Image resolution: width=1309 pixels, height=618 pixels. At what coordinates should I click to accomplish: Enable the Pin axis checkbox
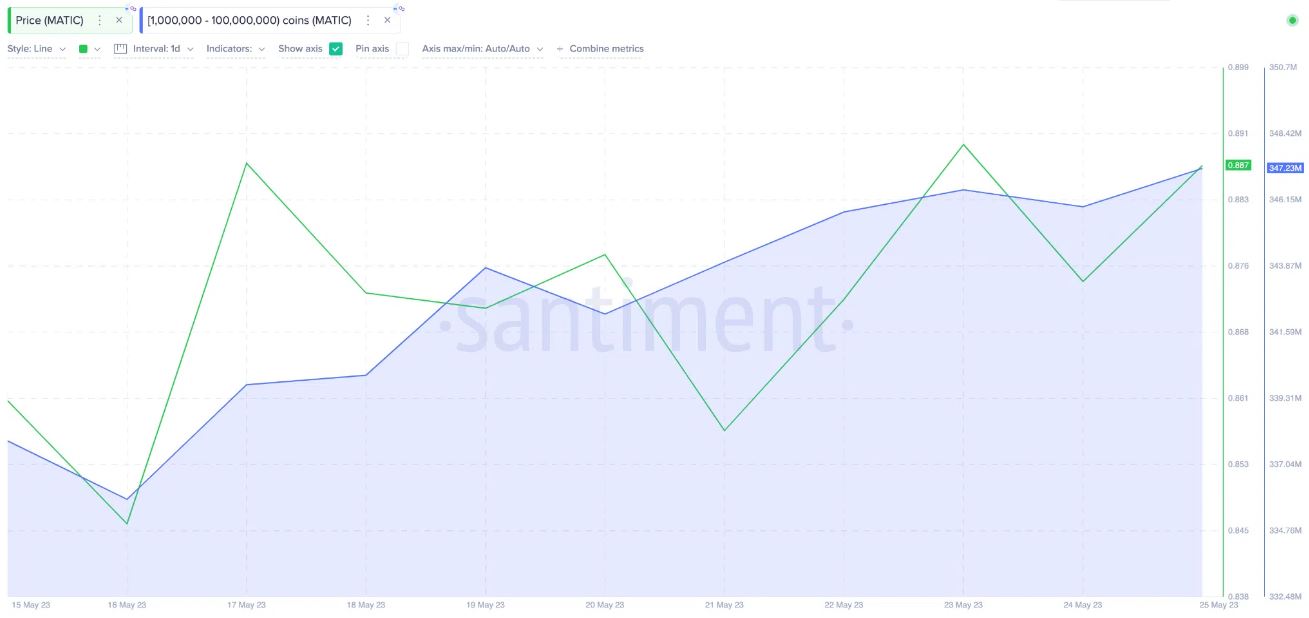402,48
